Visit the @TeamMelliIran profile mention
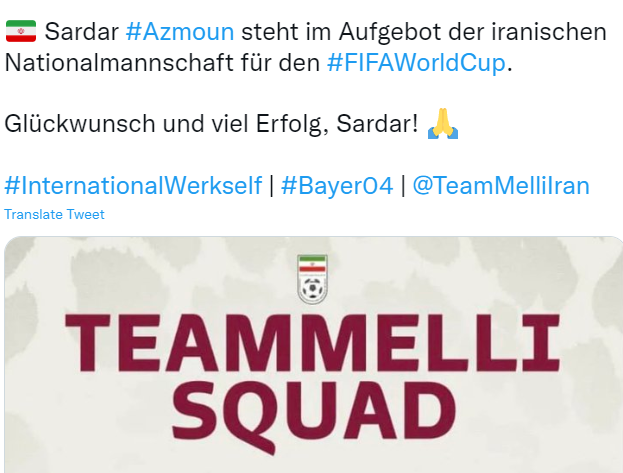Screen dimensions: 623x473 click(x=501, y=185)
